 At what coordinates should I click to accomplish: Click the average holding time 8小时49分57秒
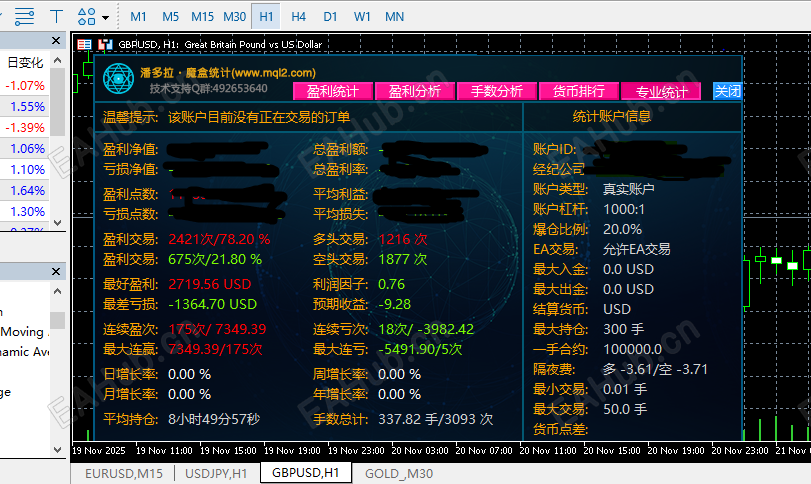coord(214,419)
